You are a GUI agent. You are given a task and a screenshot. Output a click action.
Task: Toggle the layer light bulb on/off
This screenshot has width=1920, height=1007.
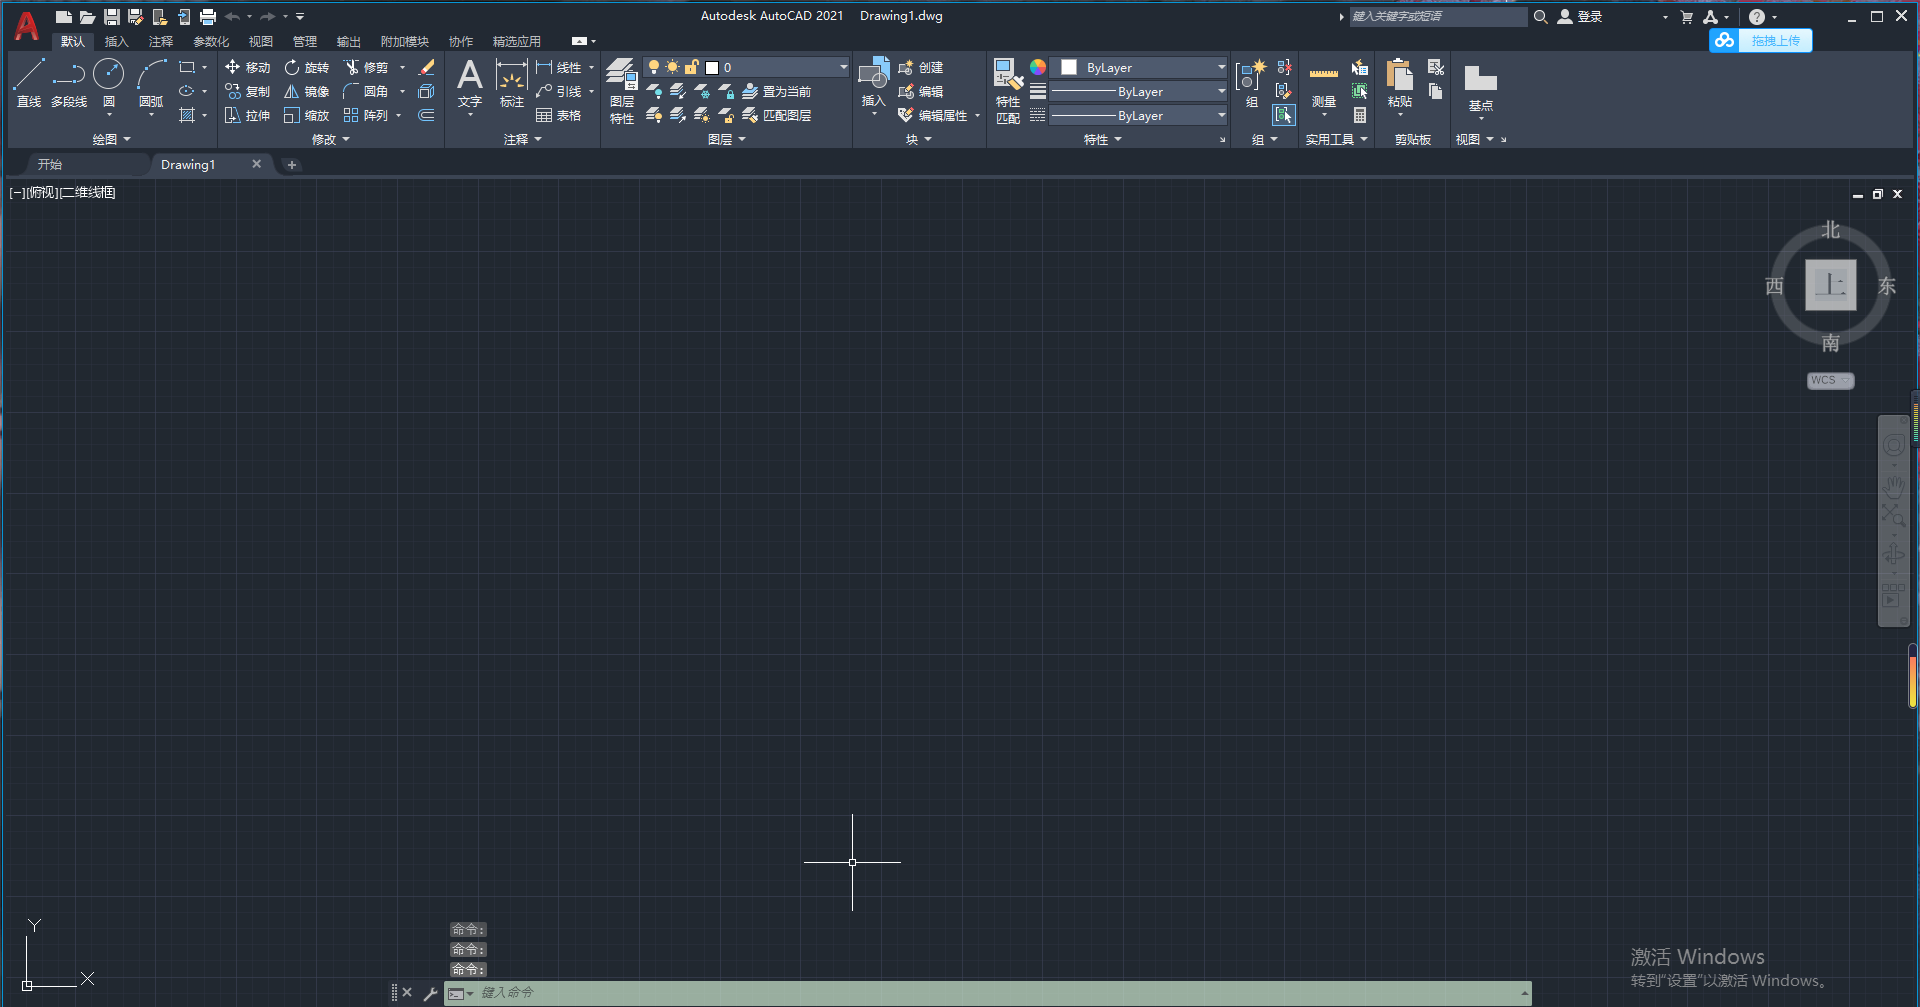[x=654, y=67]
